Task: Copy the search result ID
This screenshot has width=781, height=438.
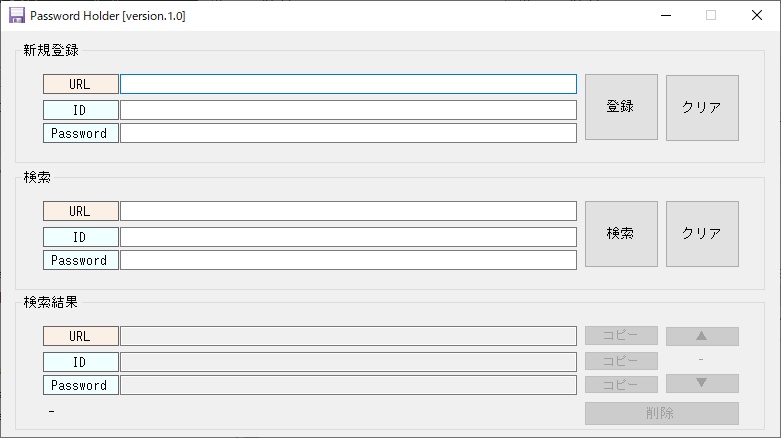Action: (621, 361)
